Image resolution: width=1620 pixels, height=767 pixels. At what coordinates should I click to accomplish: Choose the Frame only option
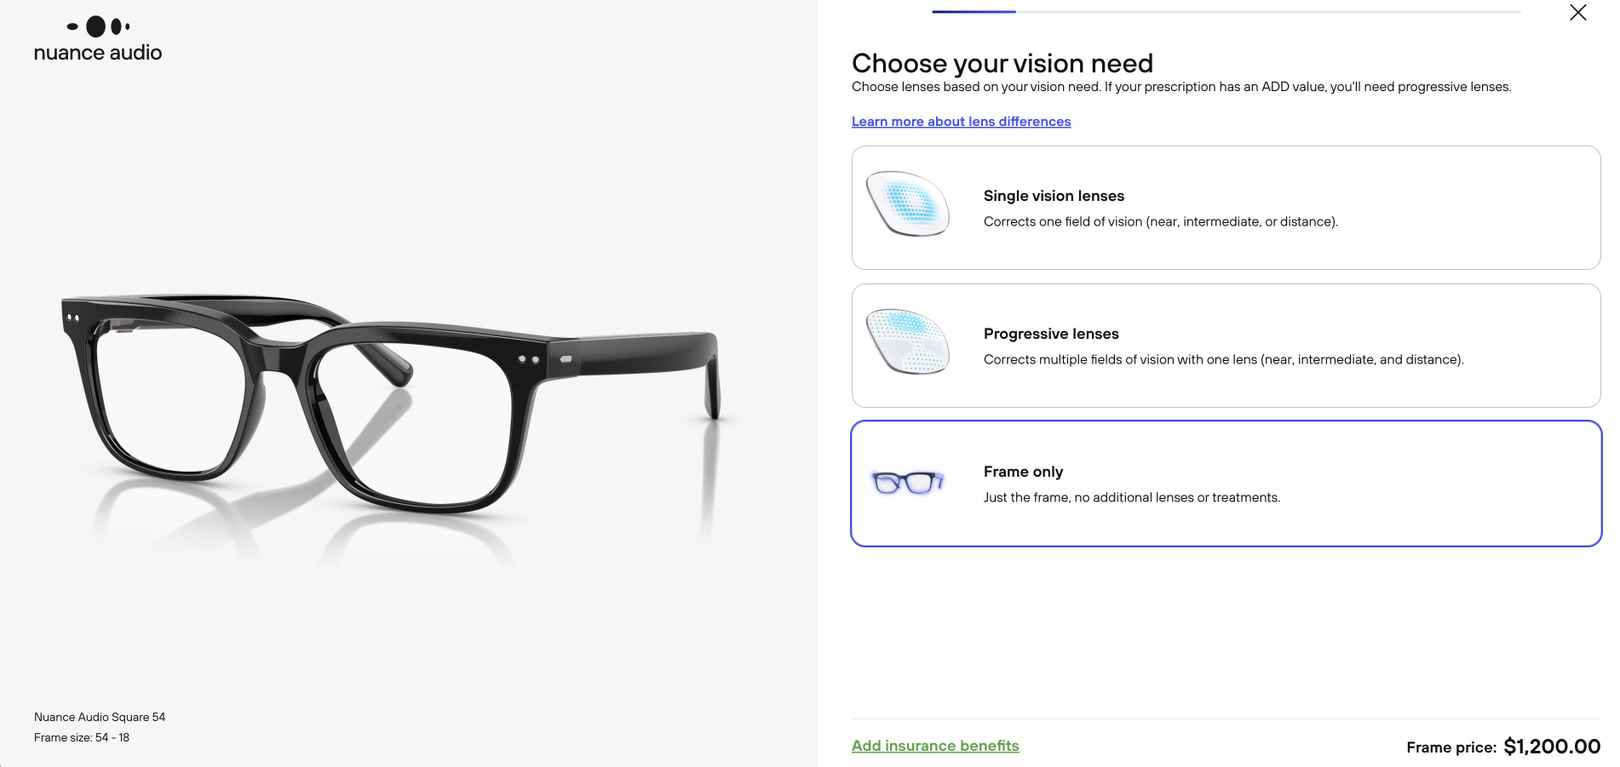1225,483
